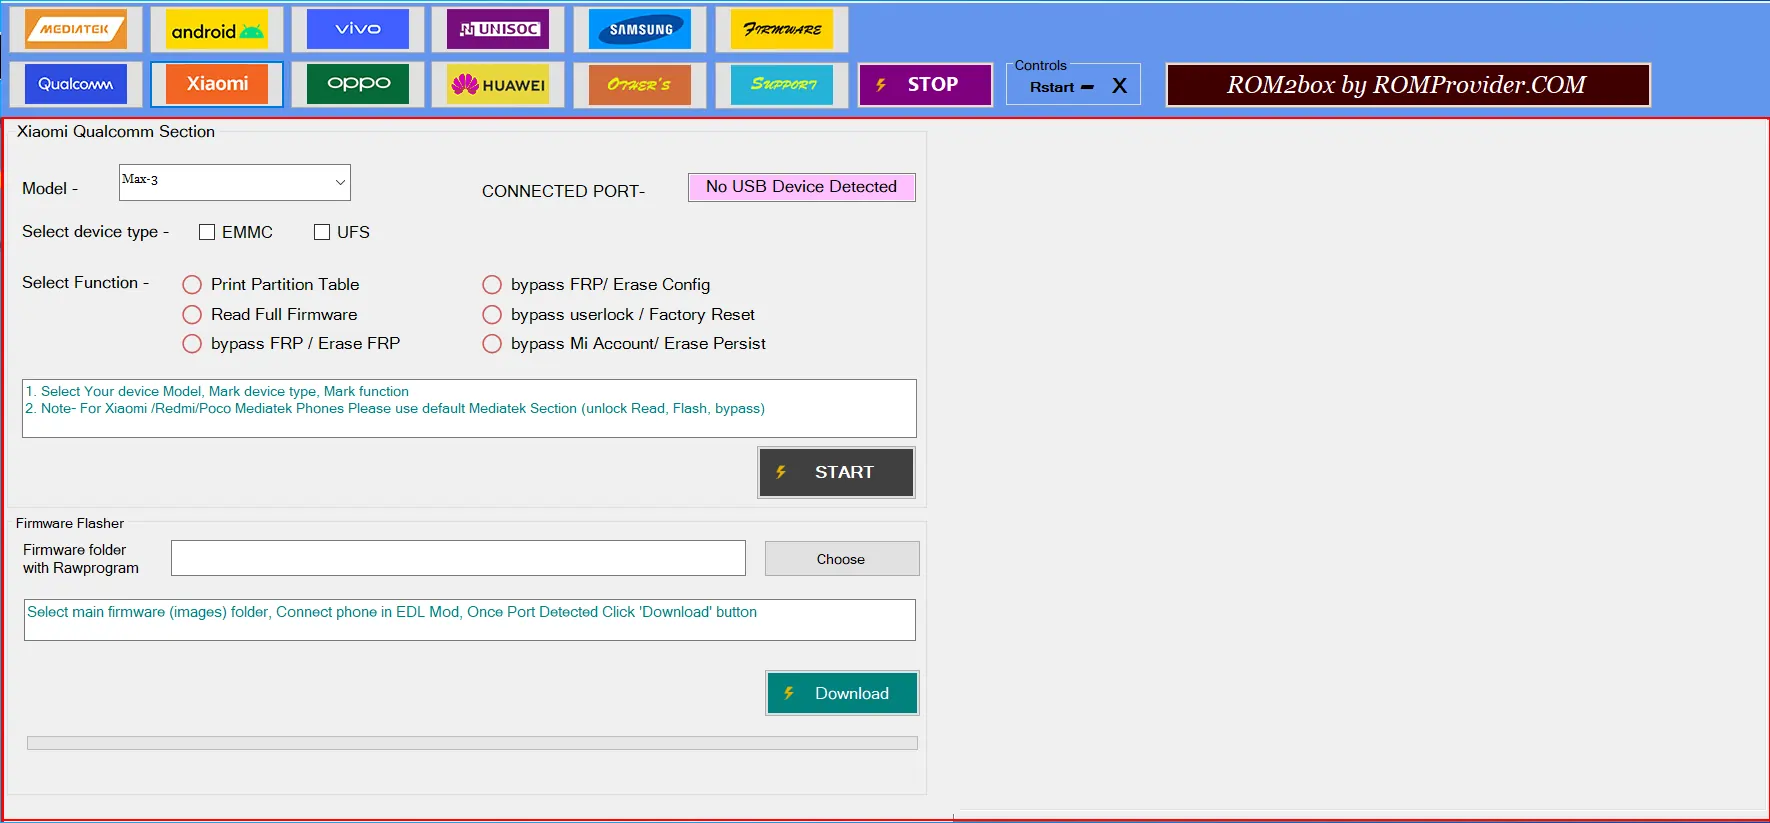Click the 'Model -' label
Screen dimensions: 1770x823
tap(50, 188)
